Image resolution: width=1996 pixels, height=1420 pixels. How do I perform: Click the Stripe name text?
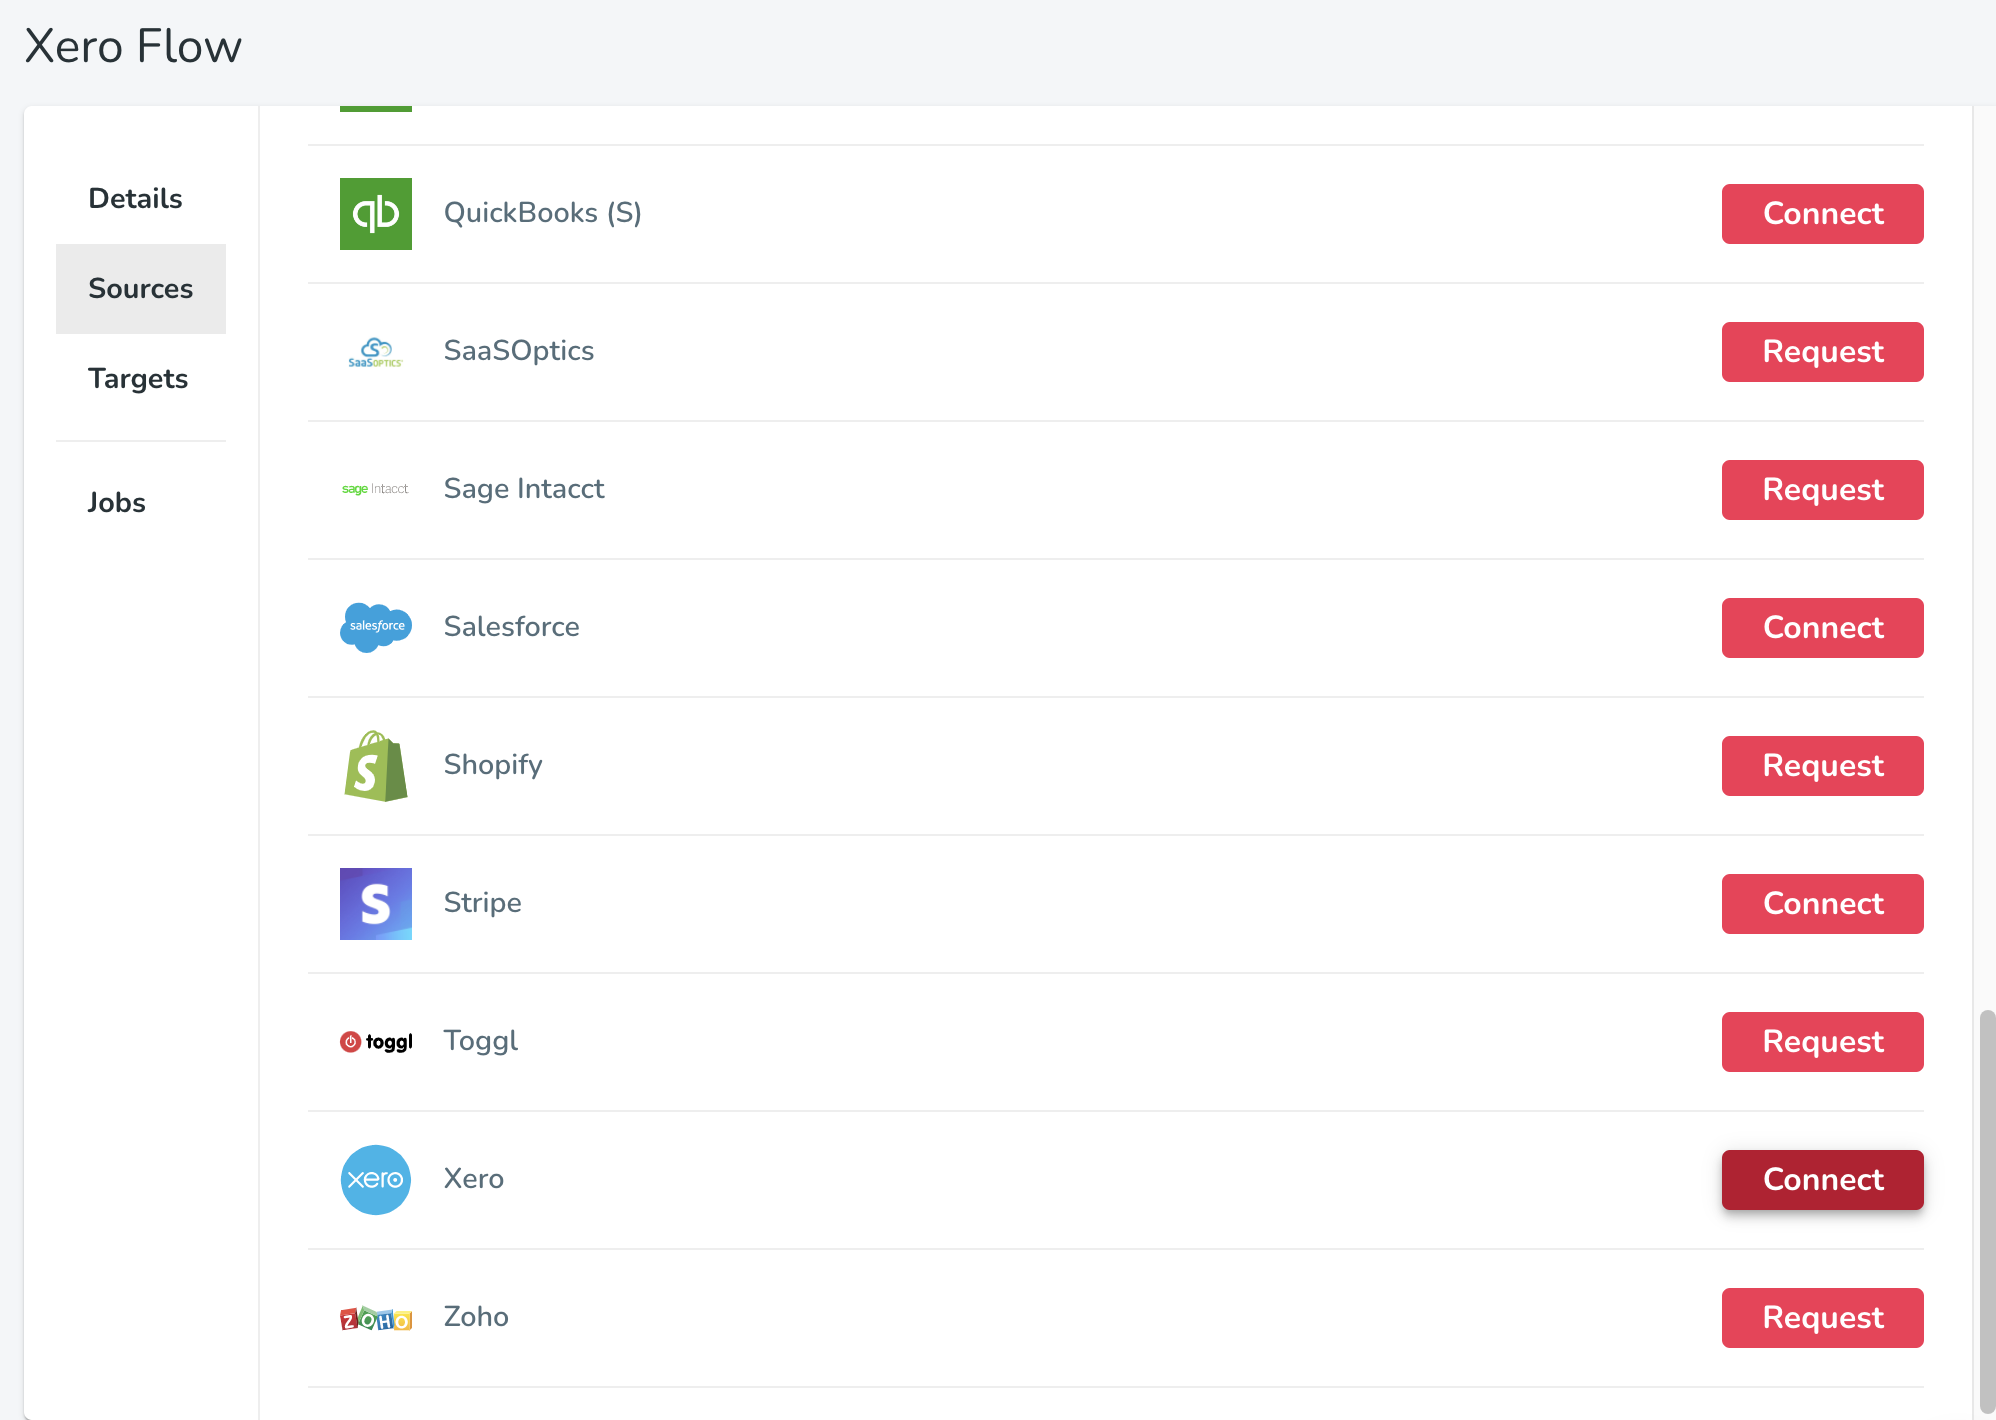point(483,903)
